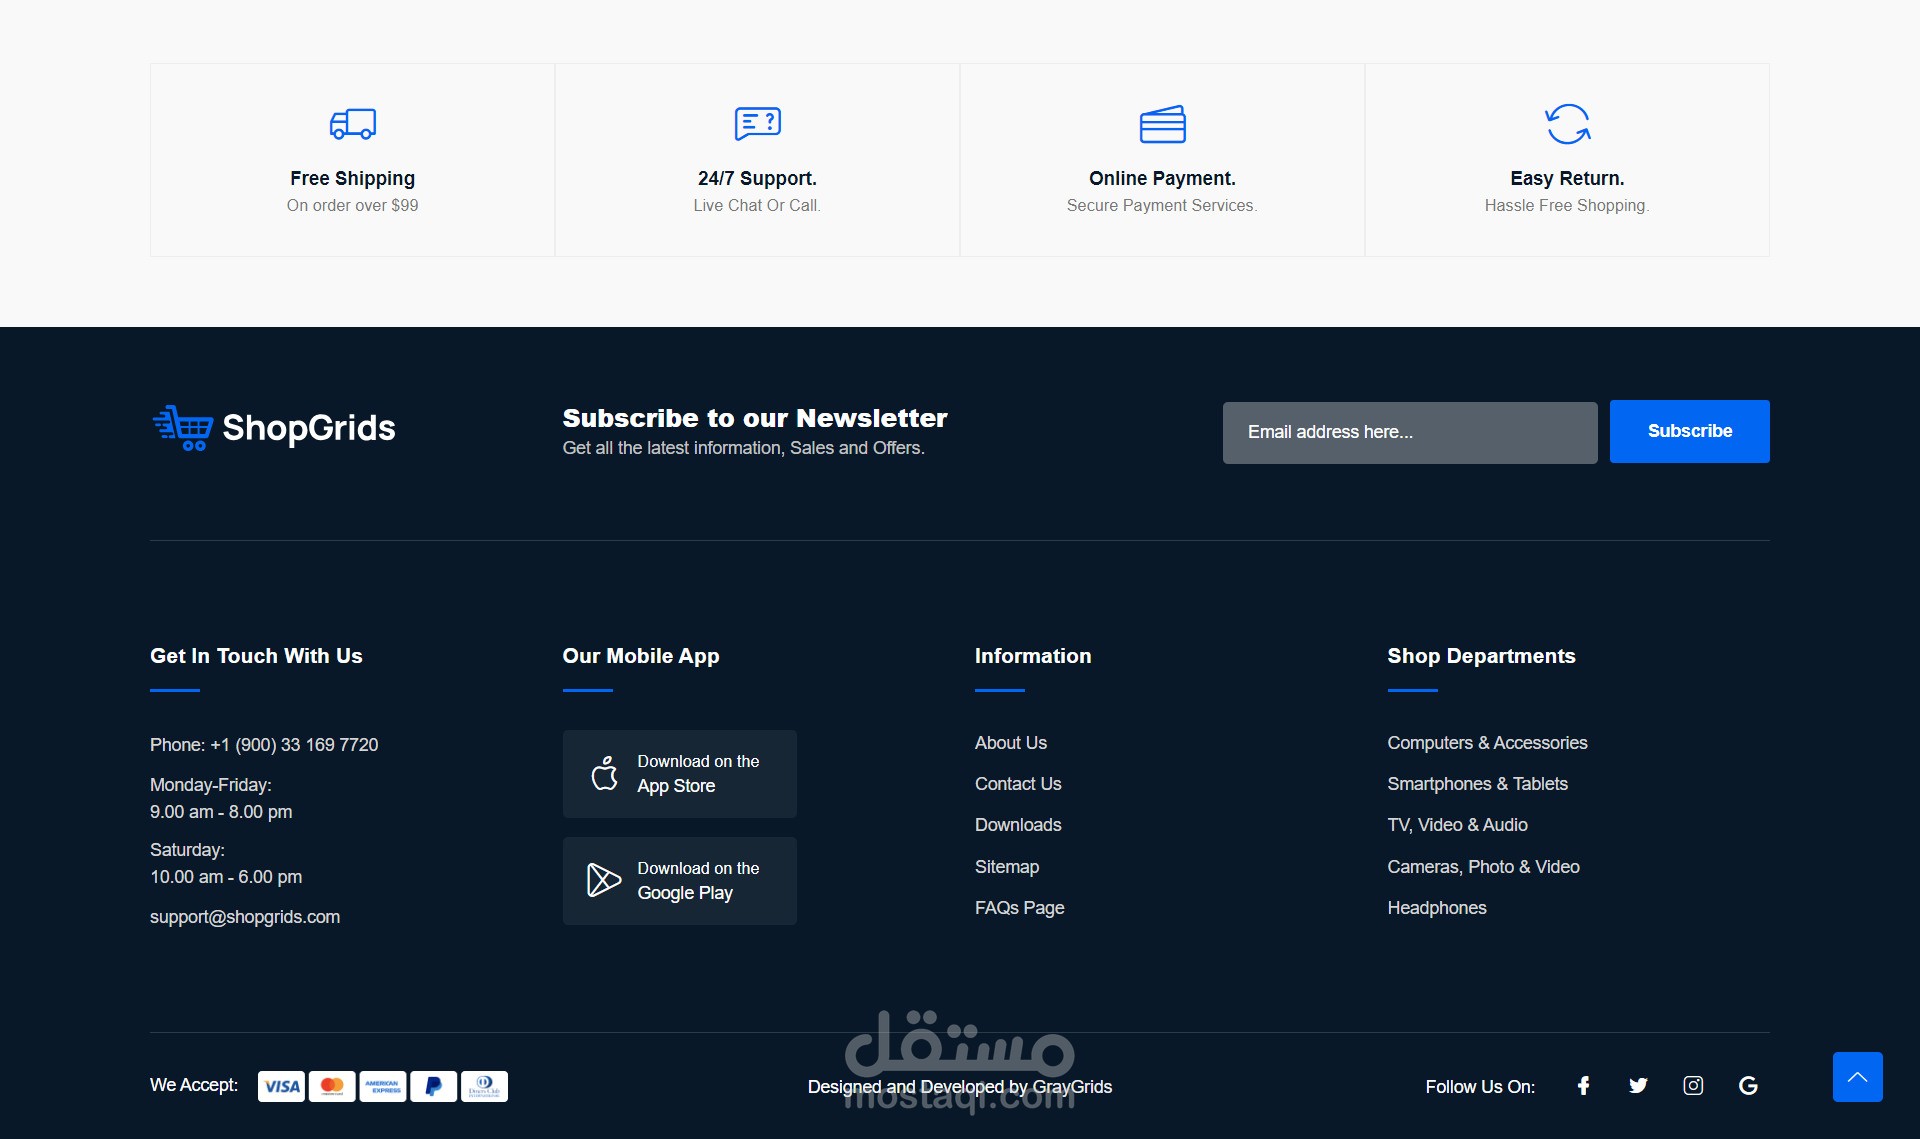Click the PayPal payment badge

[433, 1086]
